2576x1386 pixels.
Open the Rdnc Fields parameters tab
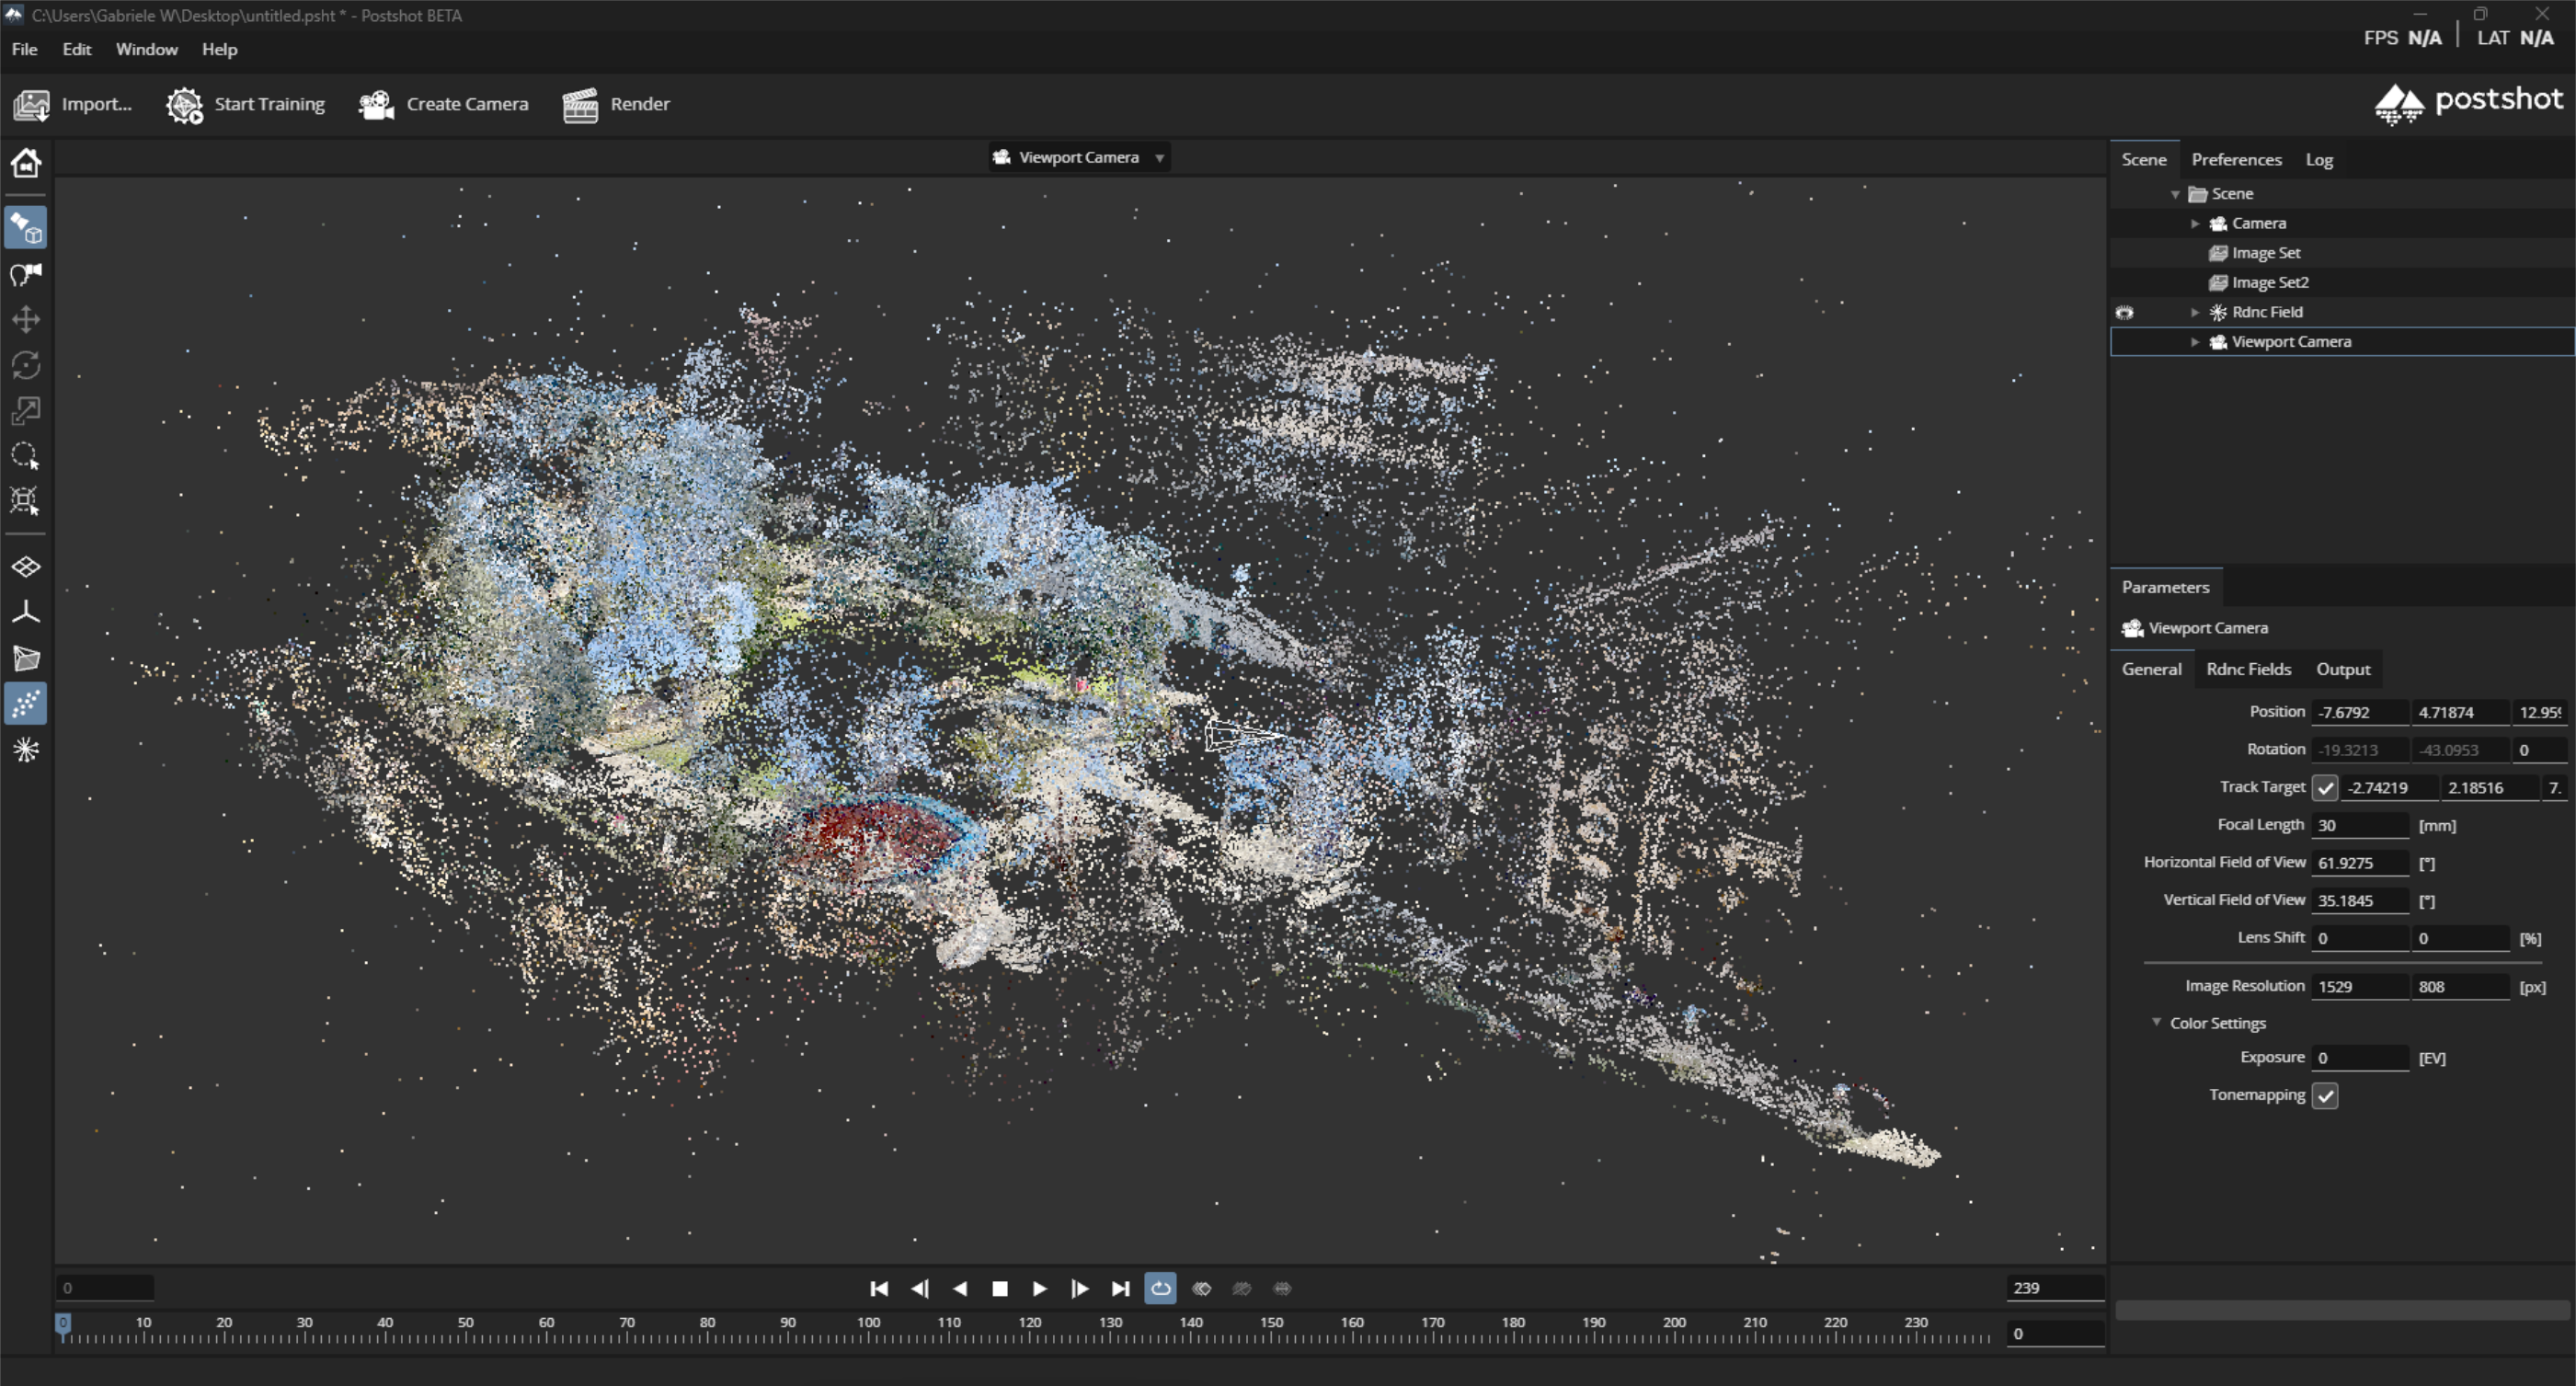pos(2249,669)
